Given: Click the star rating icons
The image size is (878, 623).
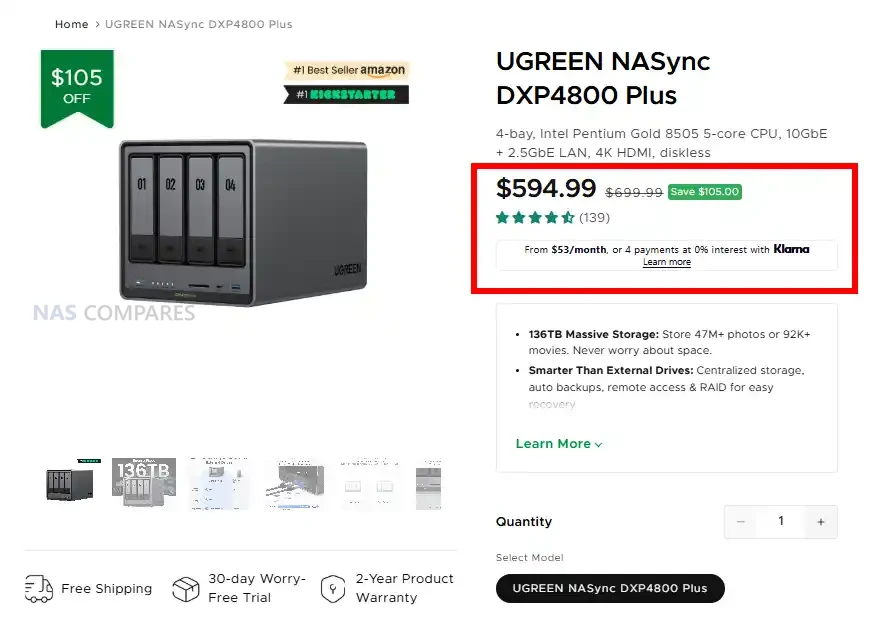Looking at the screenshot, I should (535, 217).
